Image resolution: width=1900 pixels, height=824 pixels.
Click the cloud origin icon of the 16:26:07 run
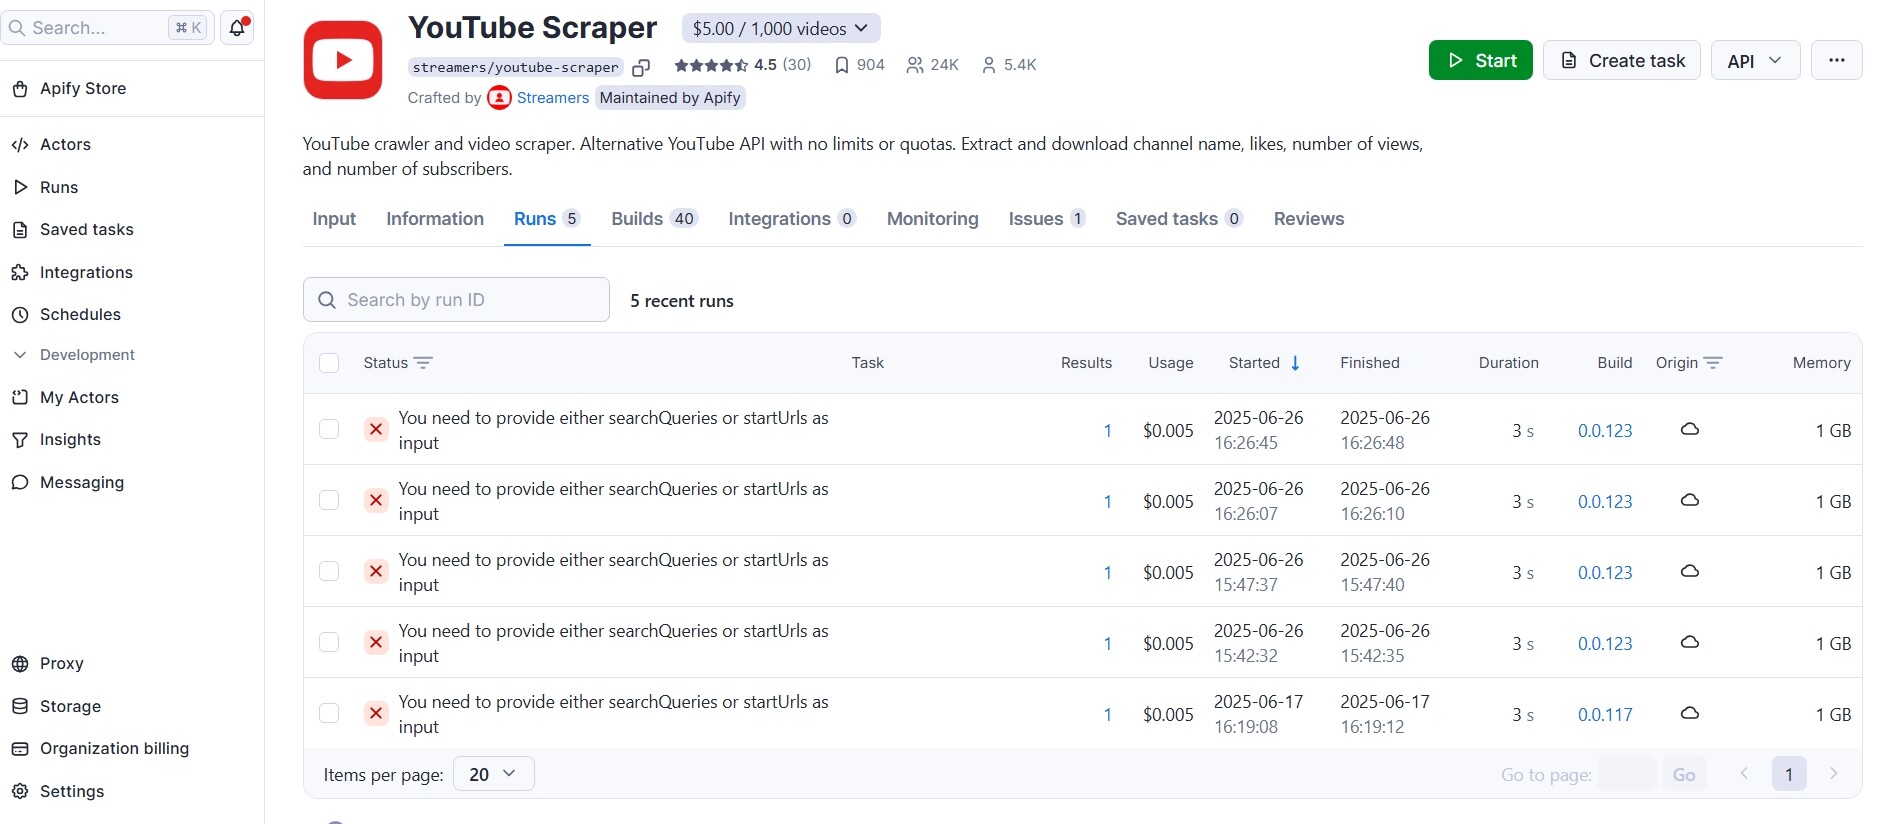(x=1690, y=500)
